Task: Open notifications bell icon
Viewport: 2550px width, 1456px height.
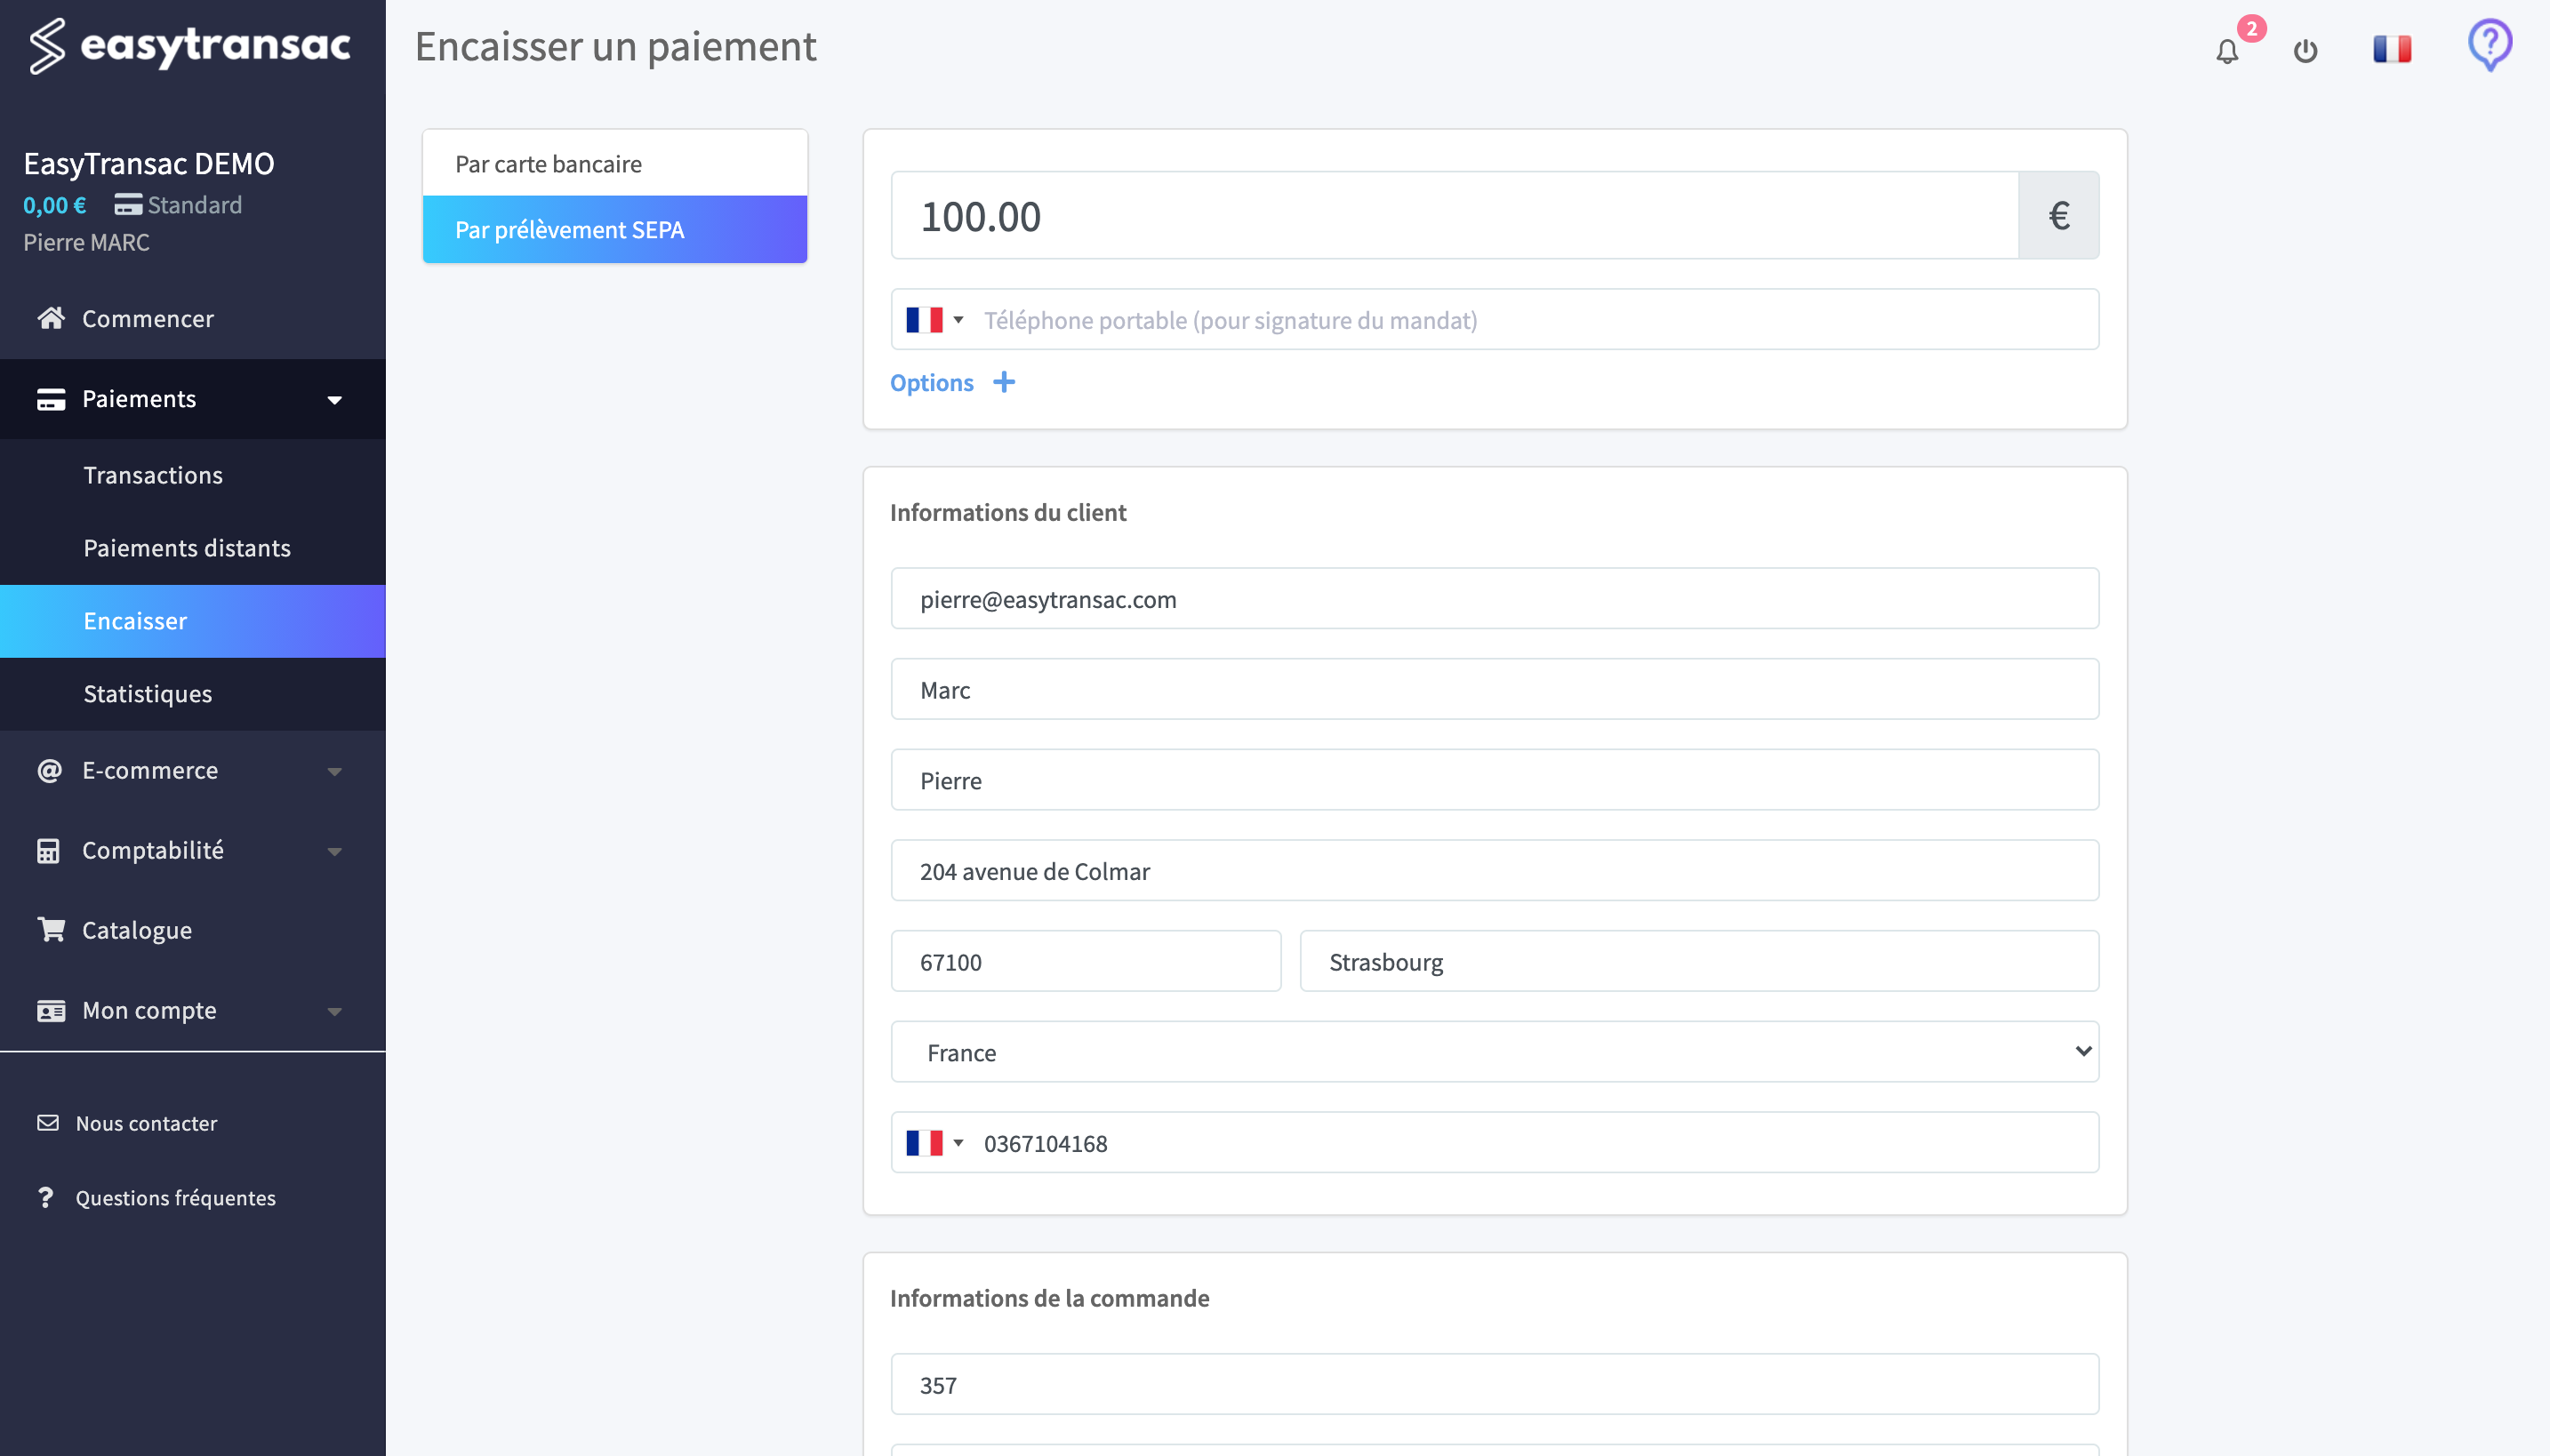Action: [2226, 51]
